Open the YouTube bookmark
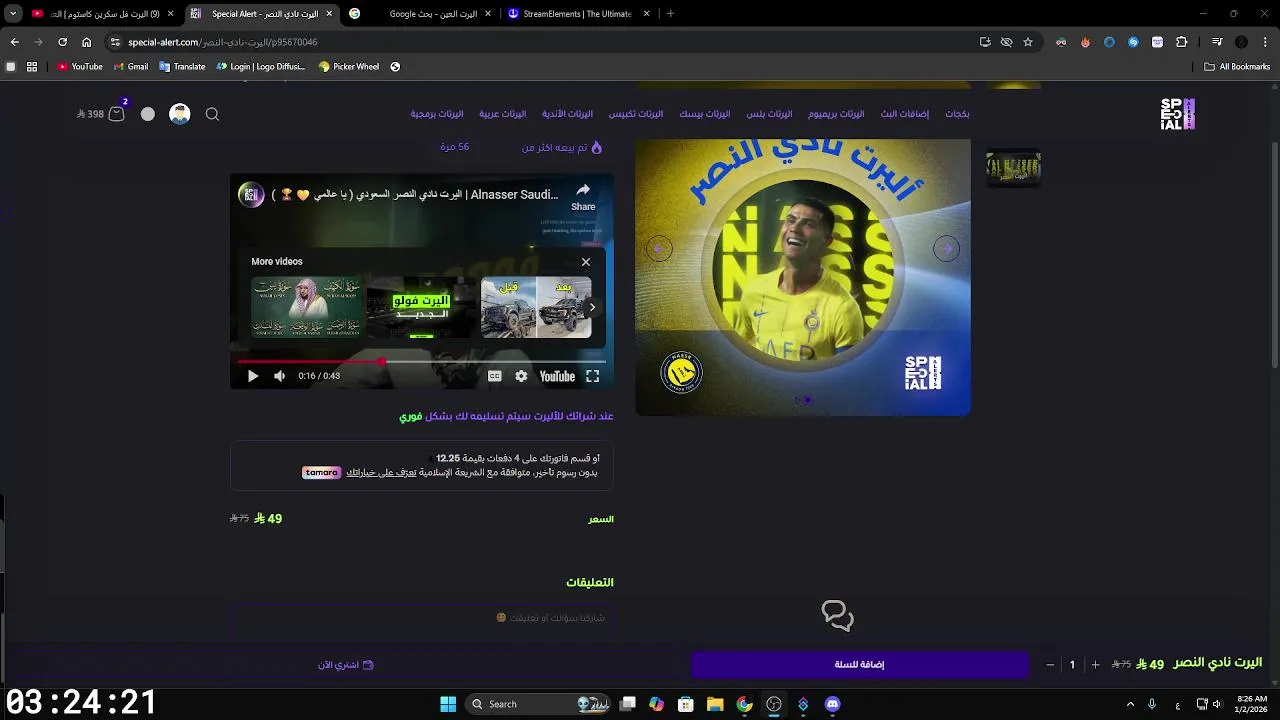Image resolution: width=1280 pixels, height=720 pixels. point(80,67)
